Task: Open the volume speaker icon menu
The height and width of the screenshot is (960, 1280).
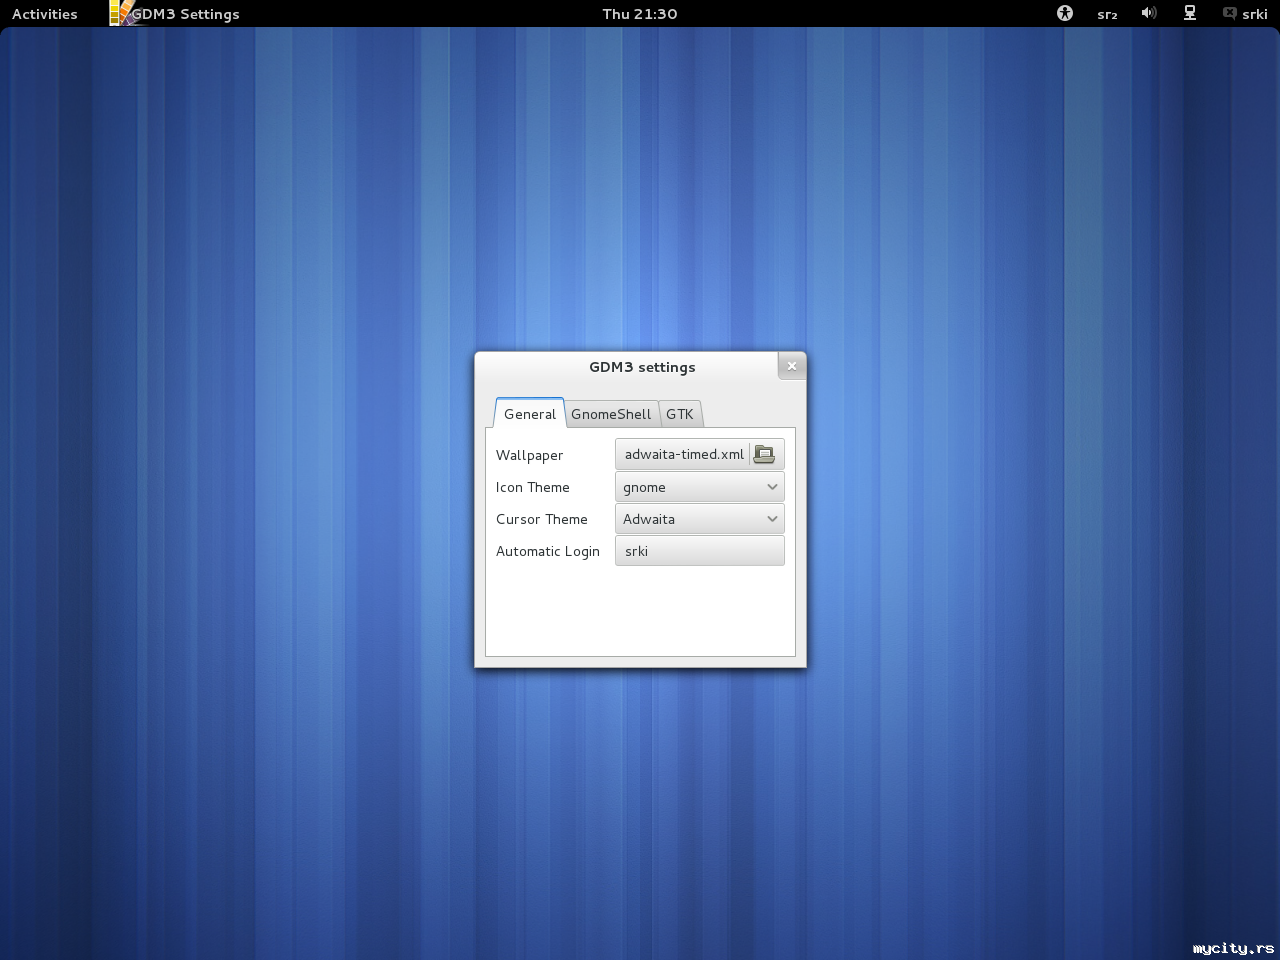Action: pos(1149,14)
